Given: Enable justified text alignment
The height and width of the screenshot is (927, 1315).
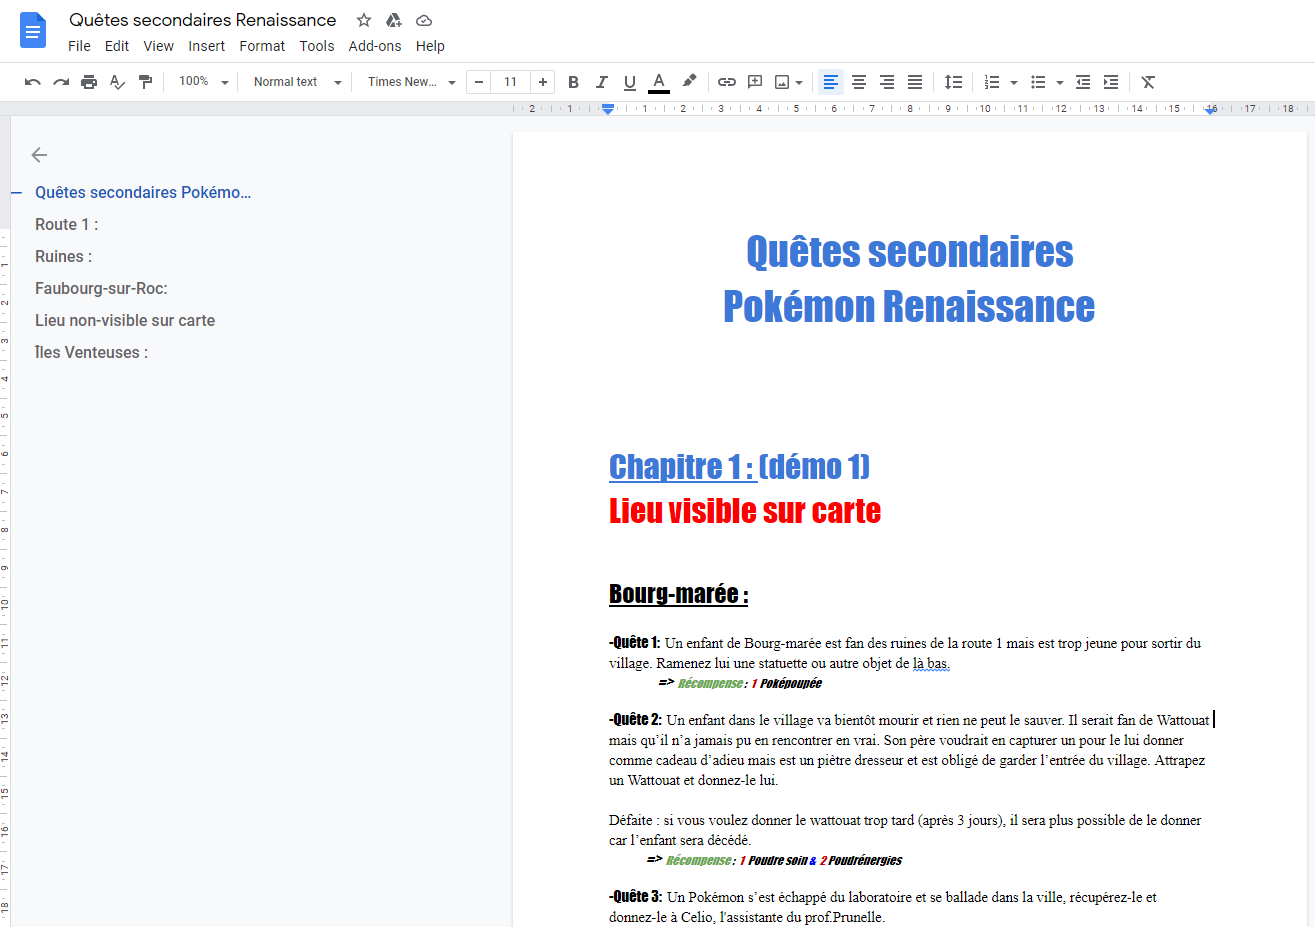Looking at the screenshot, I should (x=915, y=82).
